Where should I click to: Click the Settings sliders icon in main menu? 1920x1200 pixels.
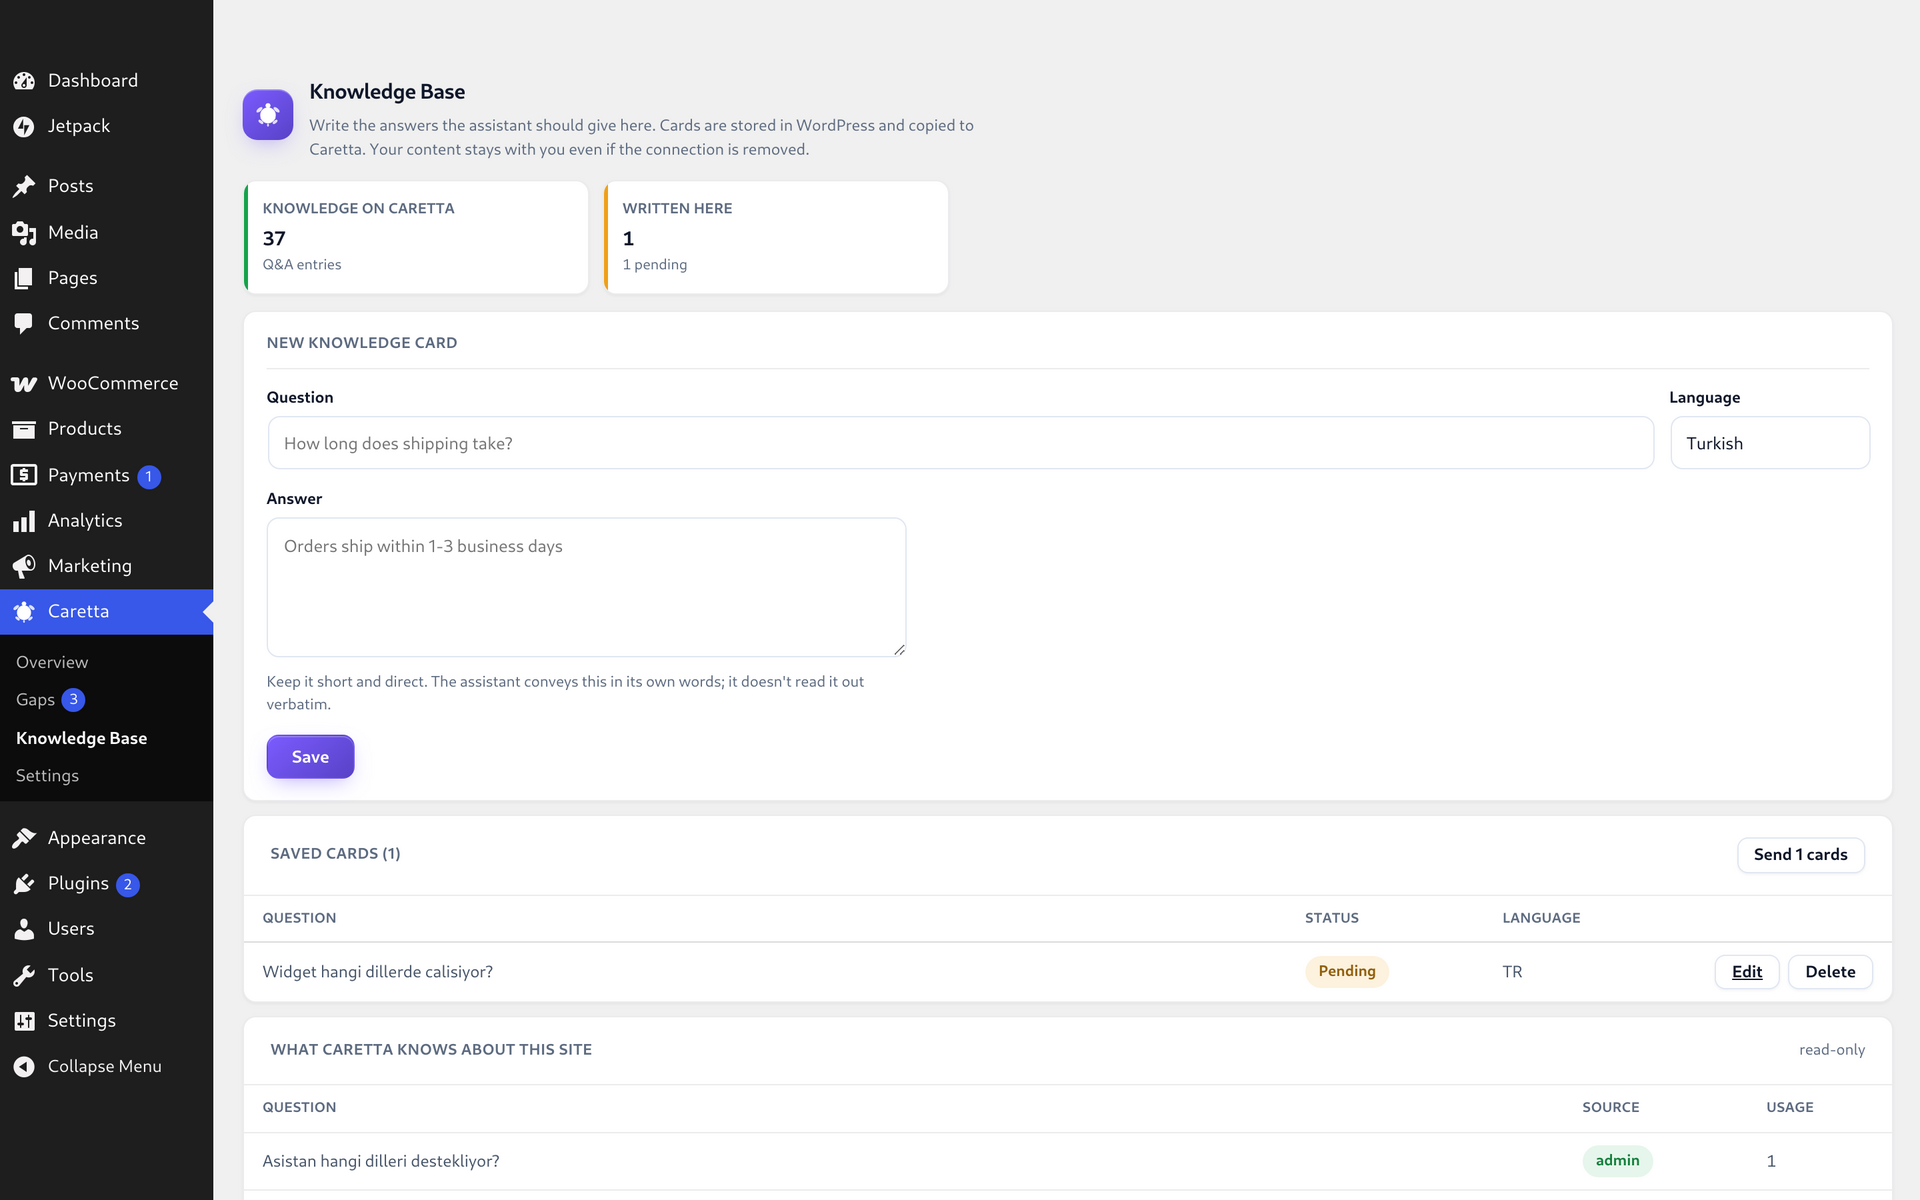[x=24, y=1021]
